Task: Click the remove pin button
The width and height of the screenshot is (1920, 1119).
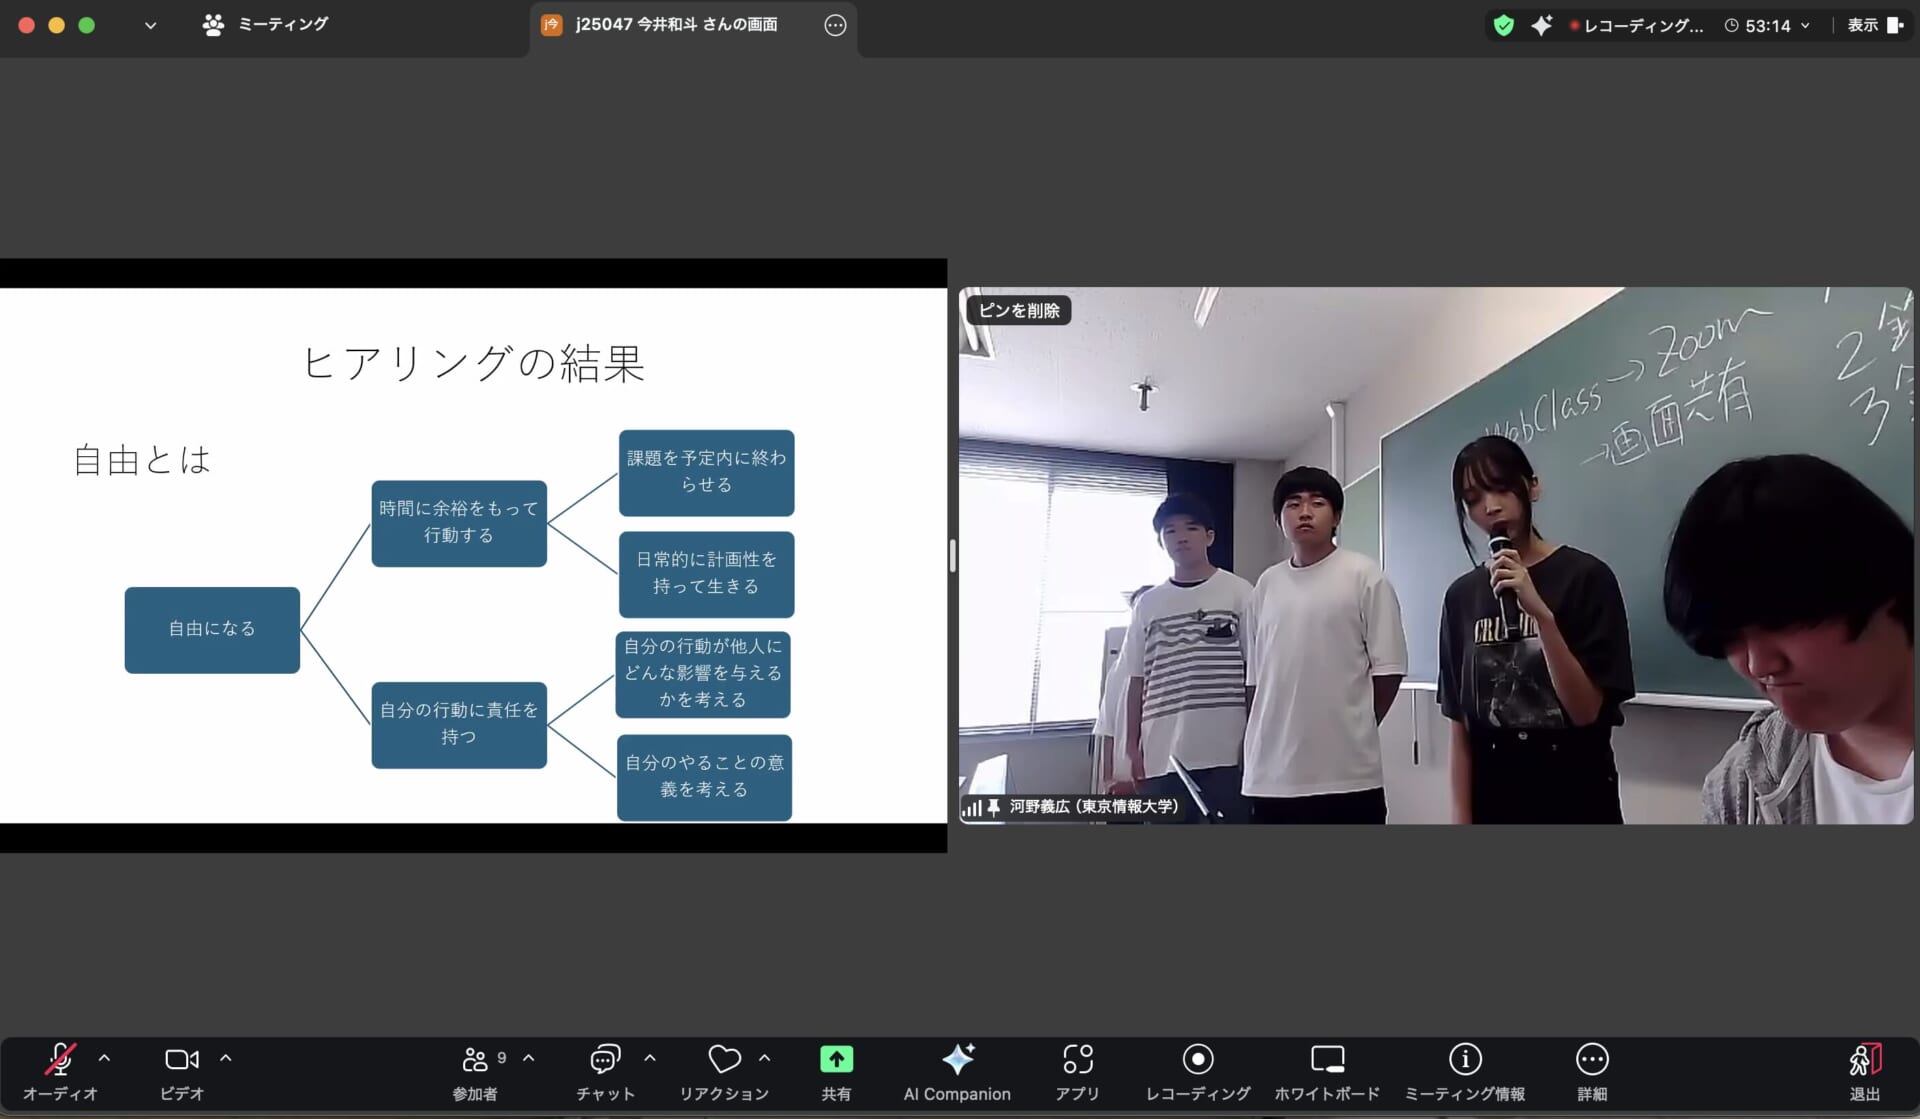Action: (x=1018, y=311)
